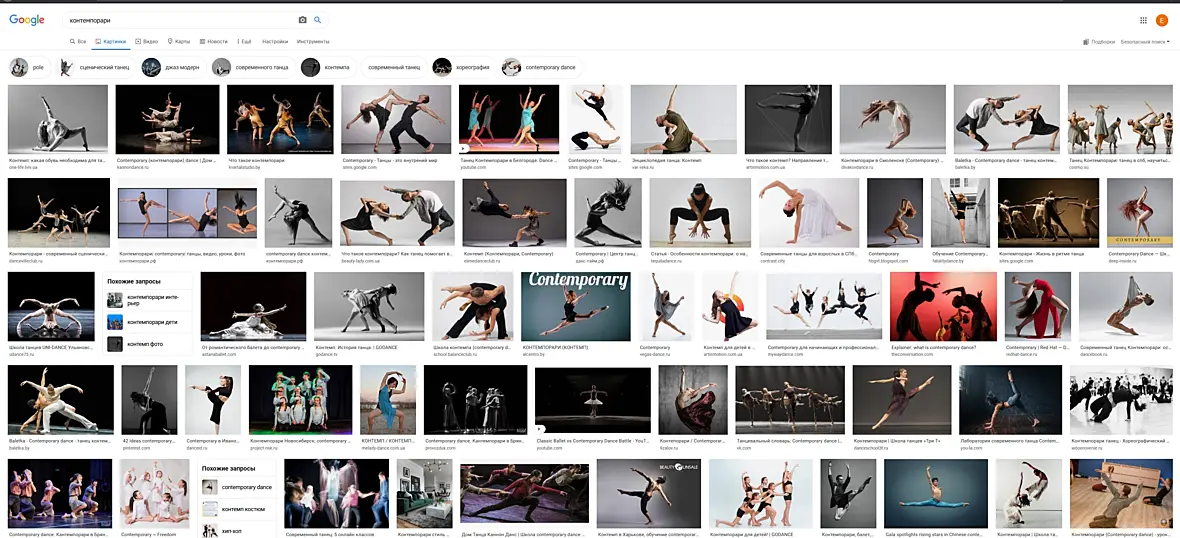Open the teal Contemporary poster thumbnail

pyautogui.click(x=576, y=306)
